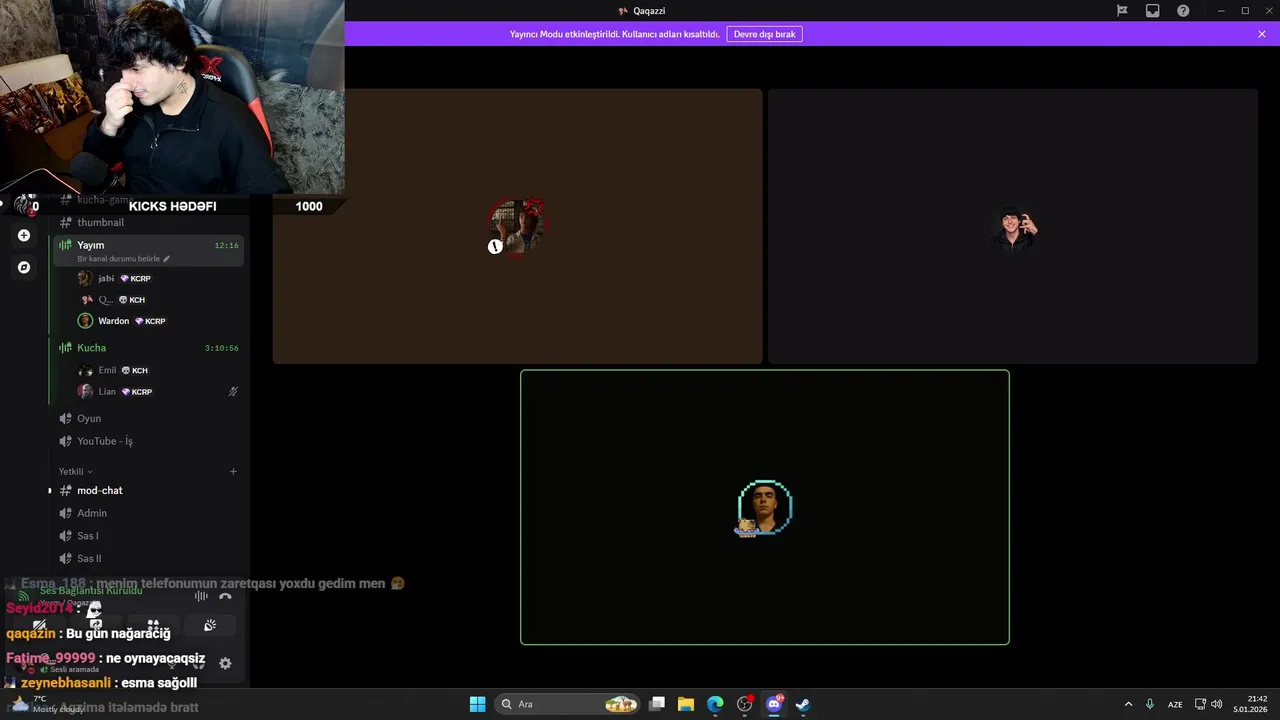Click the muted mic icon beside Lian
This screenshot has height=720, width=1280.
pos(233,392)
